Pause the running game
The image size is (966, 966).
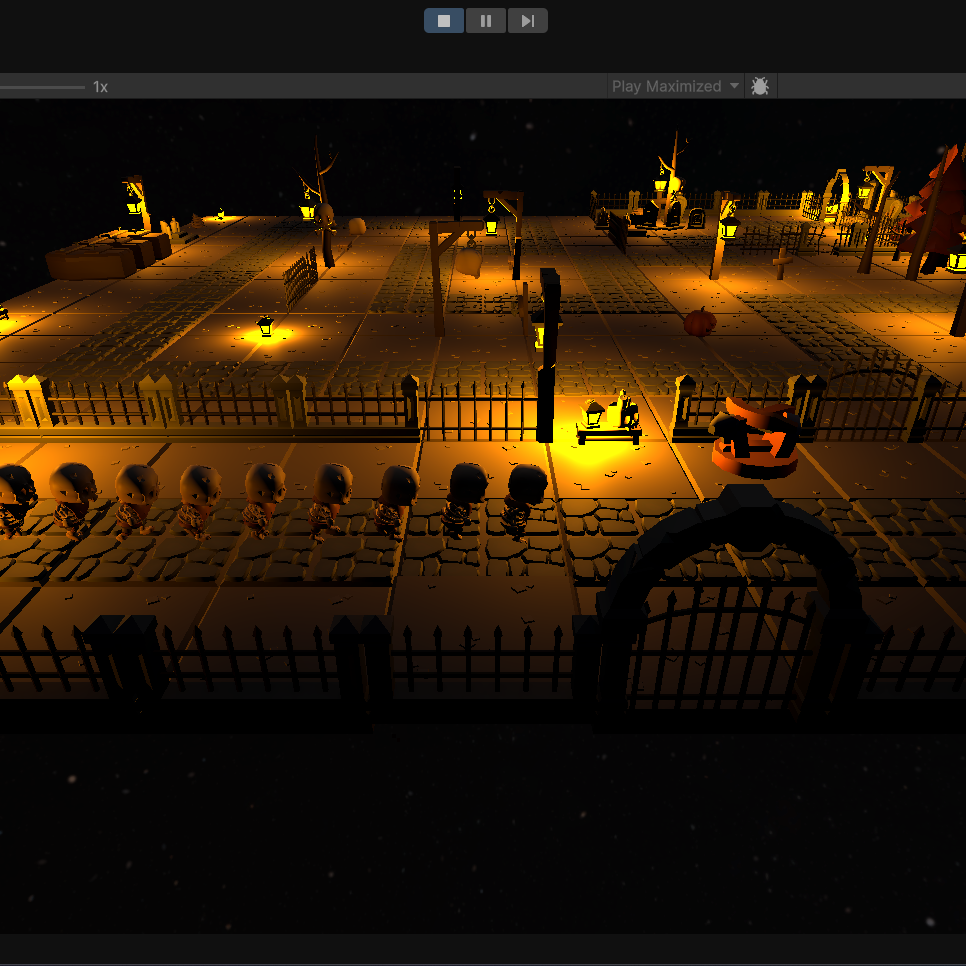[x=486, y=21]
